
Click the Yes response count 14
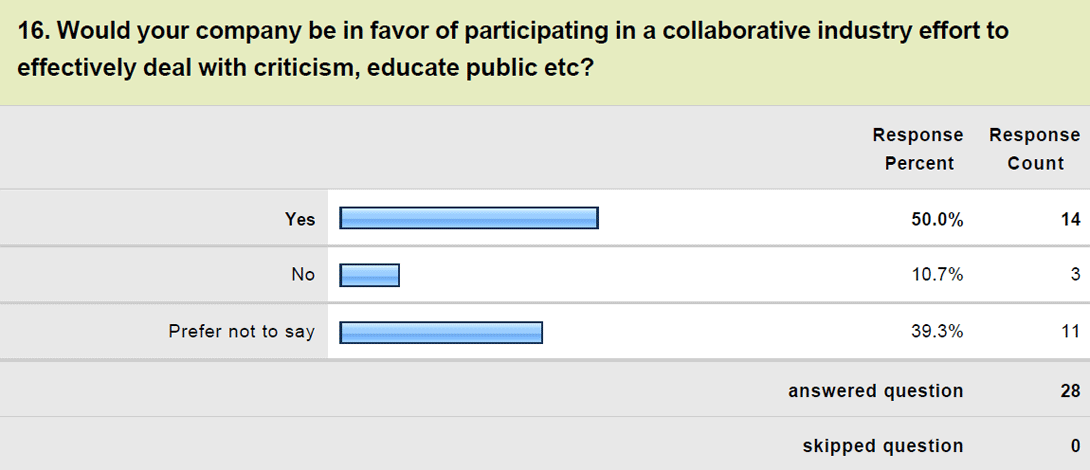(1071, 220)
